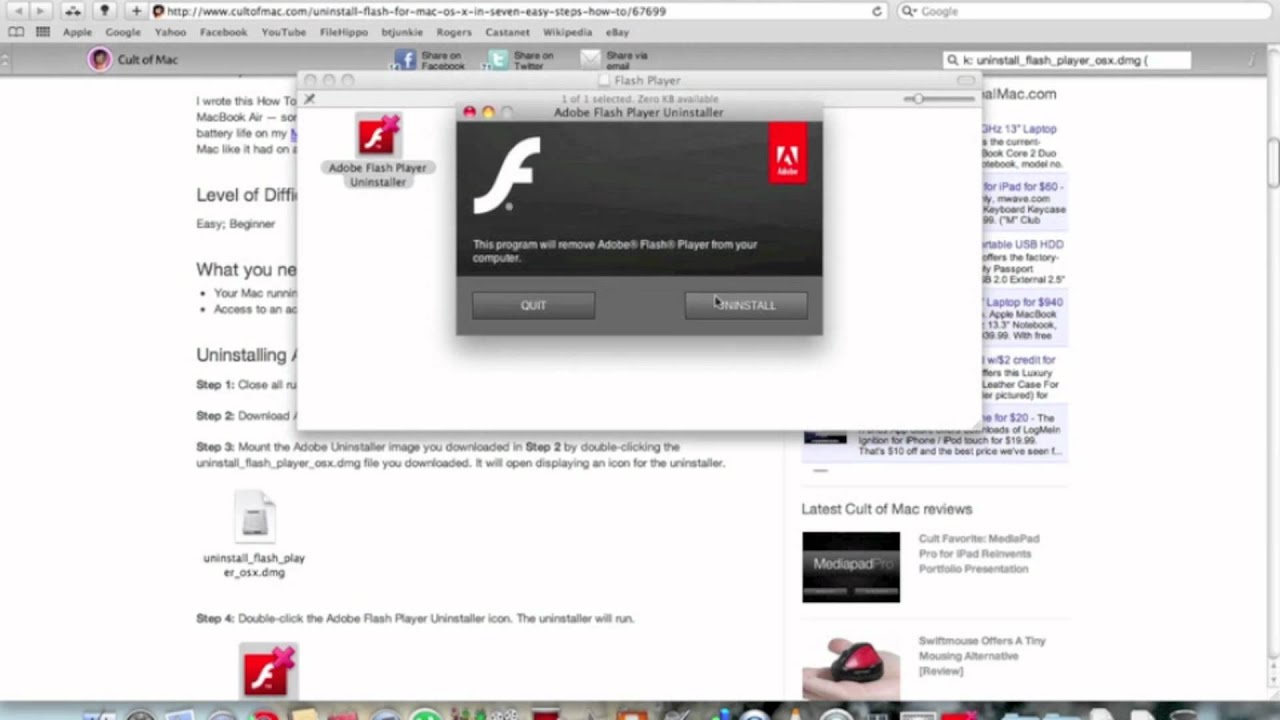Open the eBay bookmark
Viewport: 1280px width, 720px height.
coord(617,32)
